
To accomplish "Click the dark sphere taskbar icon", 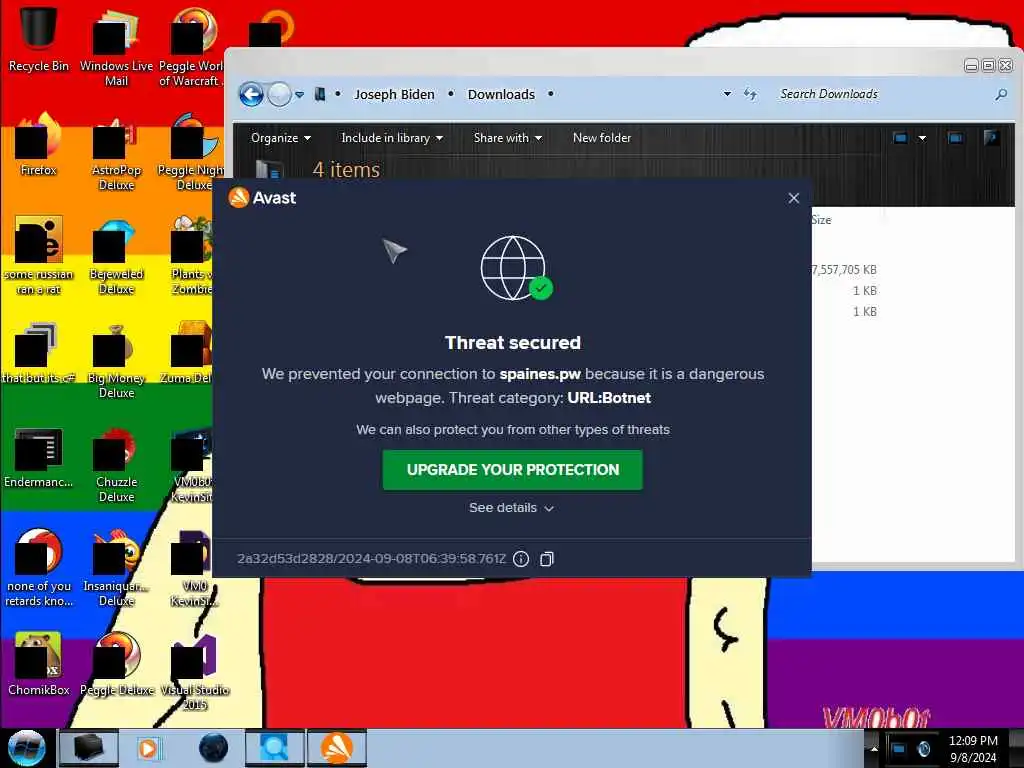I will click(x=213, y=748).
